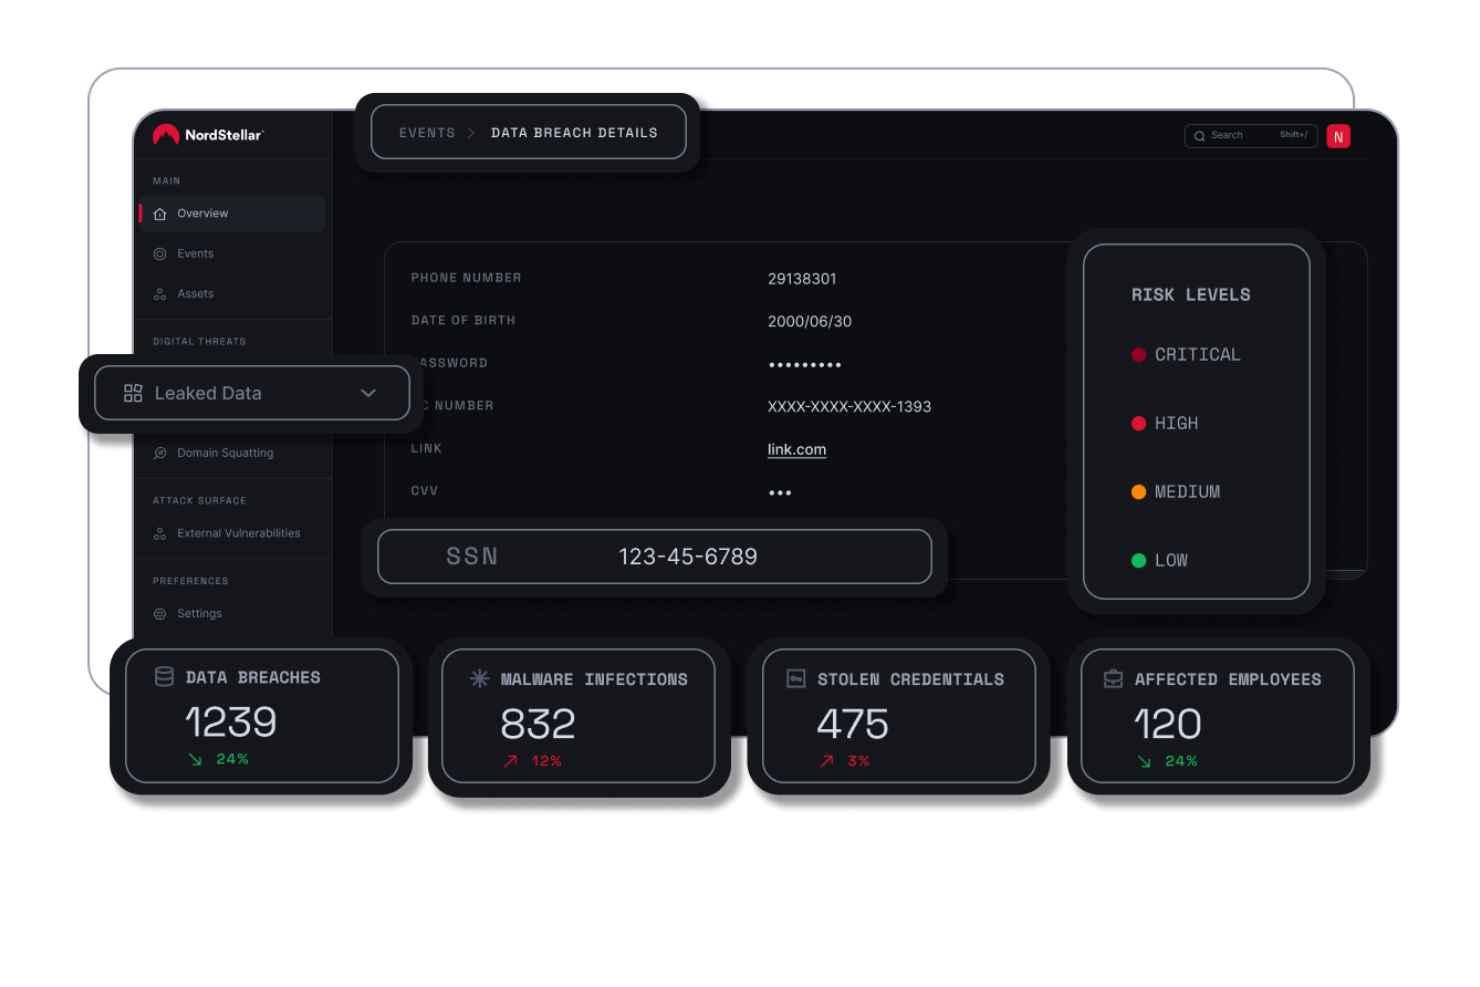Expand the Leaked Data dropdown chevron

[x=368, y=393]
